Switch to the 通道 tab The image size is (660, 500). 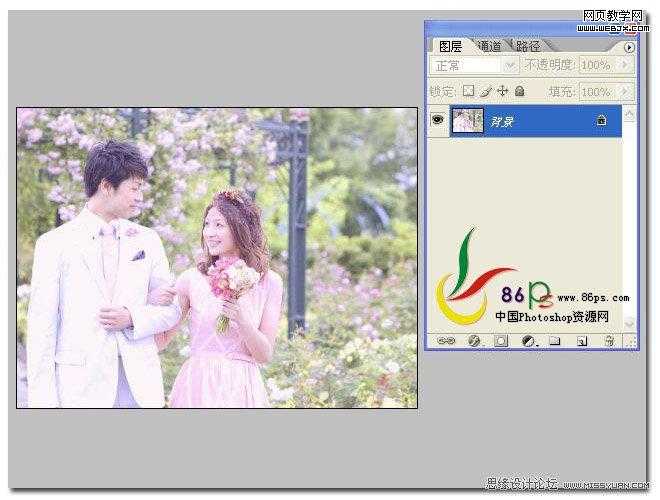(x=490, y=46)
